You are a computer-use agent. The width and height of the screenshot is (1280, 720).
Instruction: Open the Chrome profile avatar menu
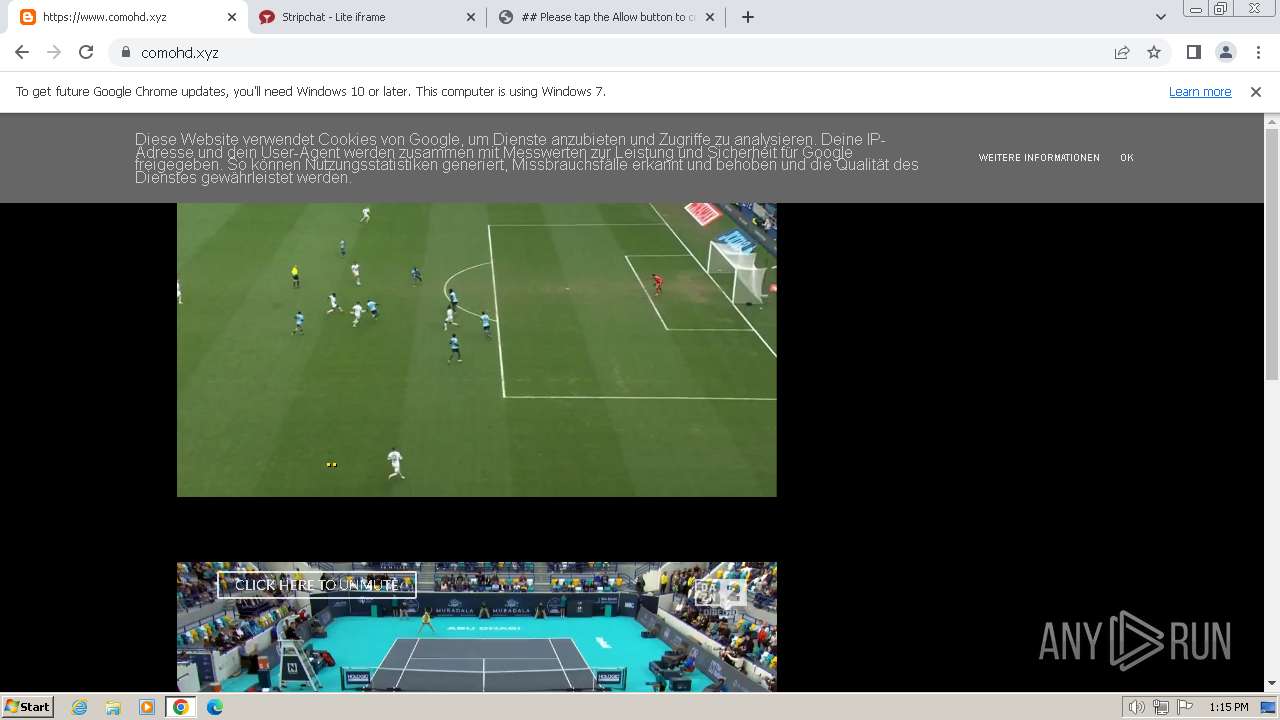click(1225, 52)
